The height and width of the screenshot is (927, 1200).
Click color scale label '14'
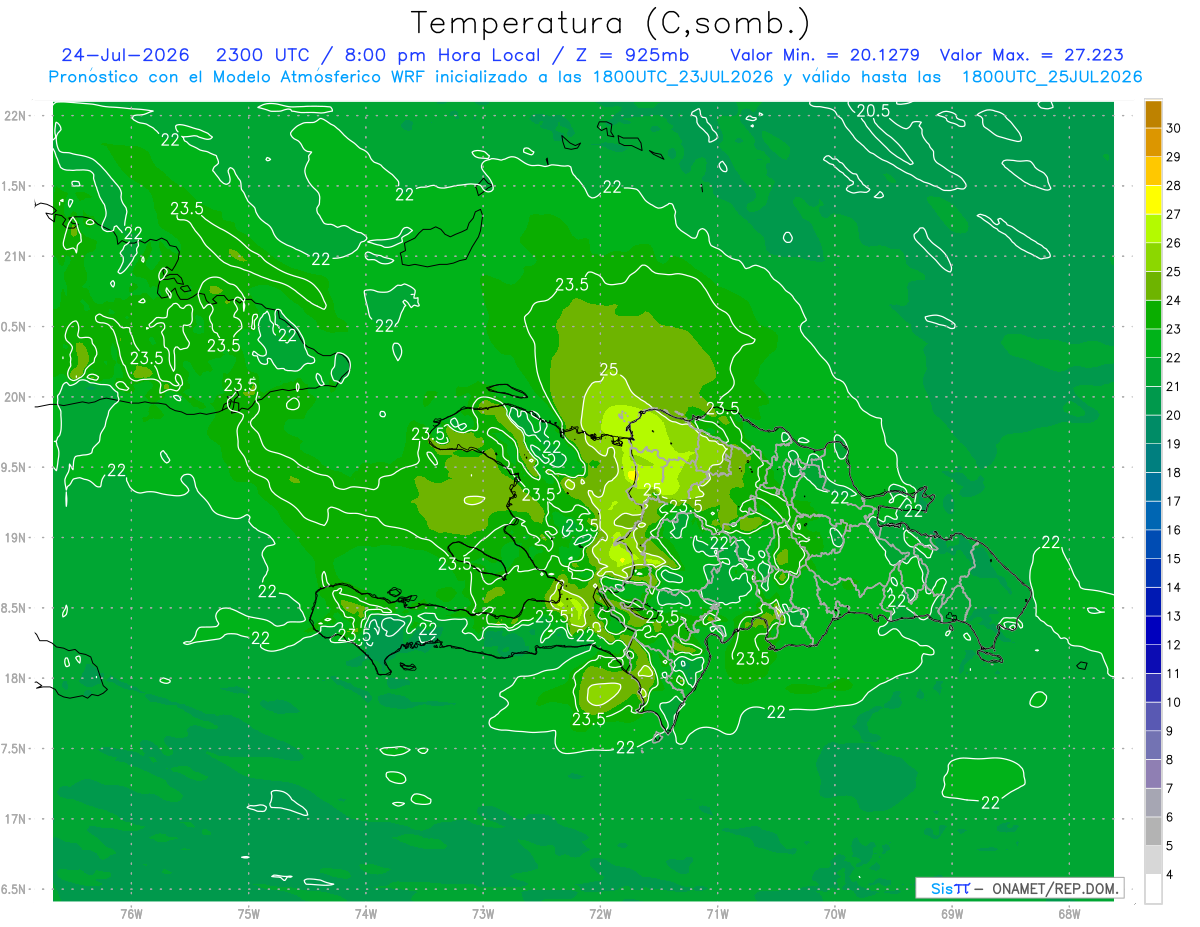point(1173,587)
